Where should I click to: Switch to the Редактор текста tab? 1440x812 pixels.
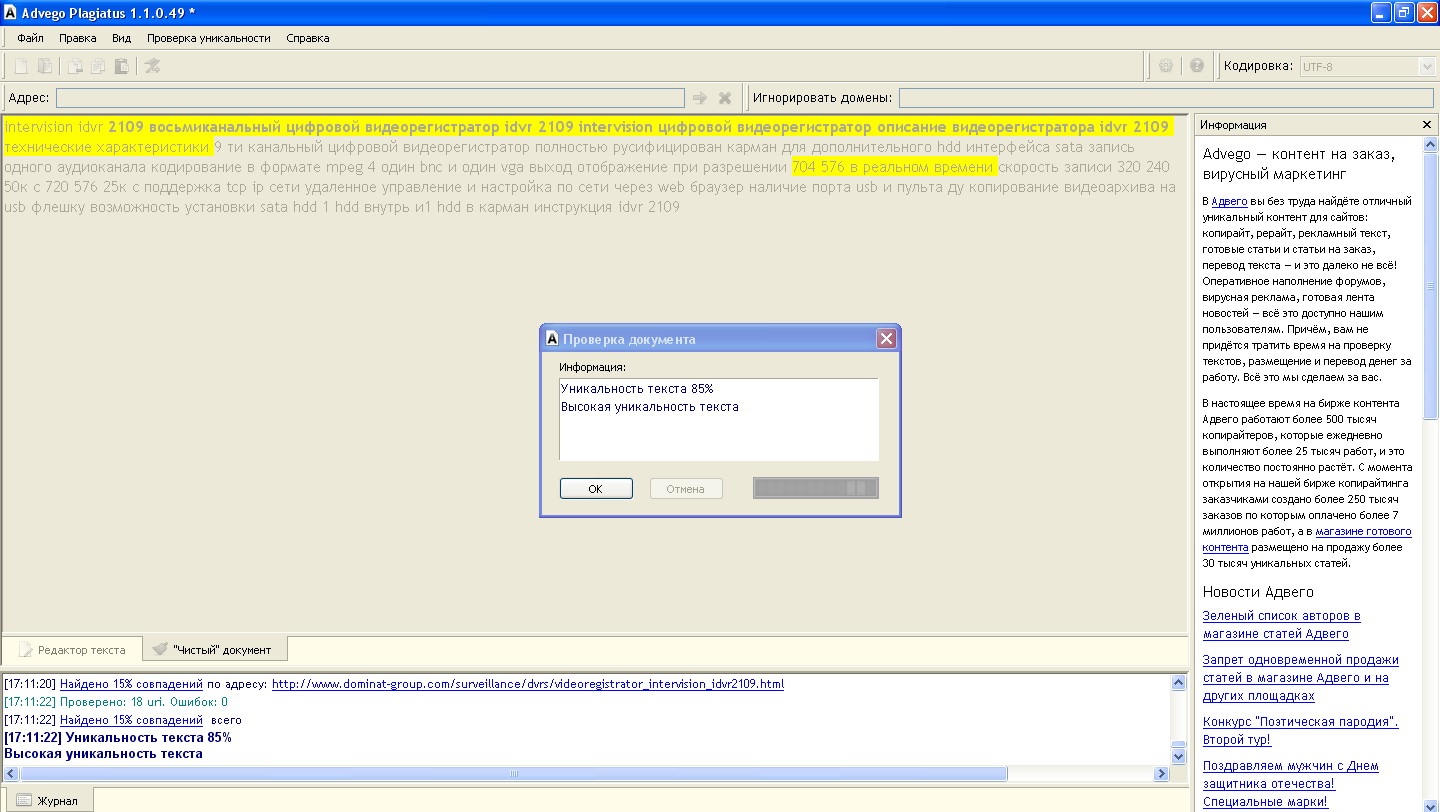click(x=72, y=649)
